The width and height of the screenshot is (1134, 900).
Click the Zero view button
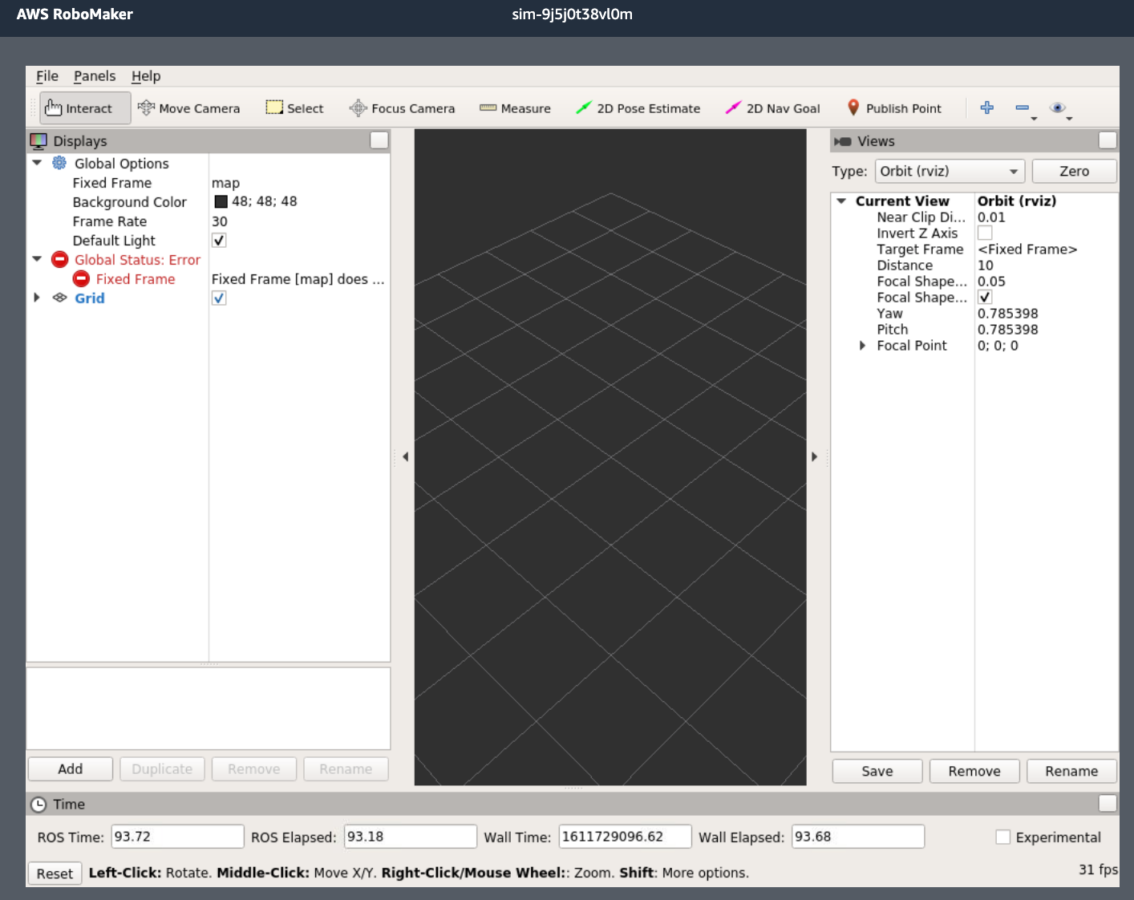[x=1074, y=171]
